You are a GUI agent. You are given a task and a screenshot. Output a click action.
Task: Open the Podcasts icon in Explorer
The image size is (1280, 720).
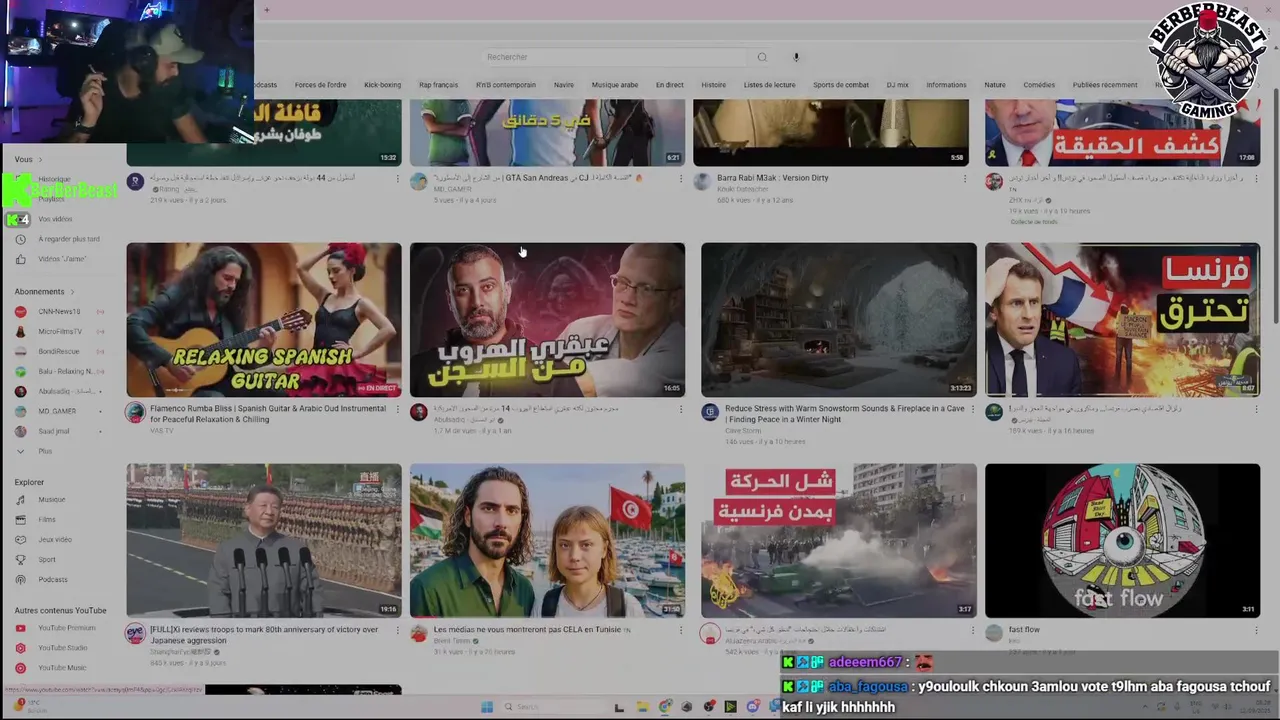(x=20, y=580)
